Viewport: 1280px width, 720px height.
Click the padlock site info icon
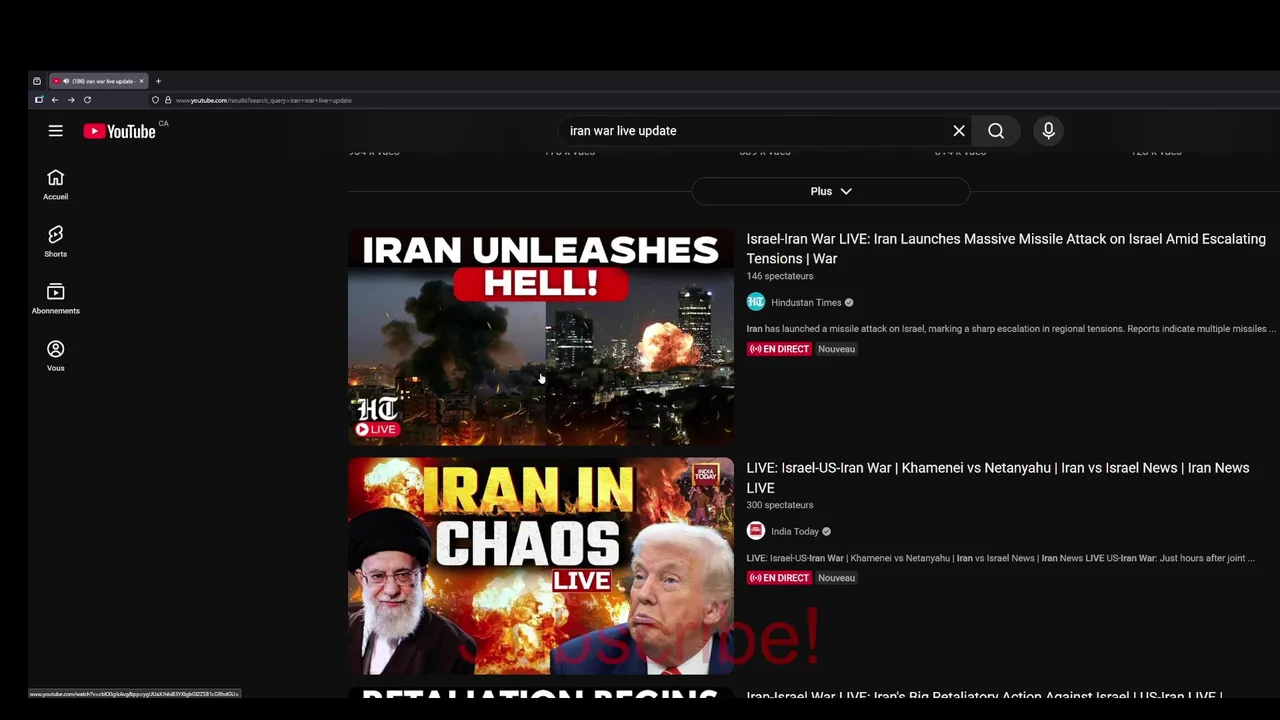point(168,100)
